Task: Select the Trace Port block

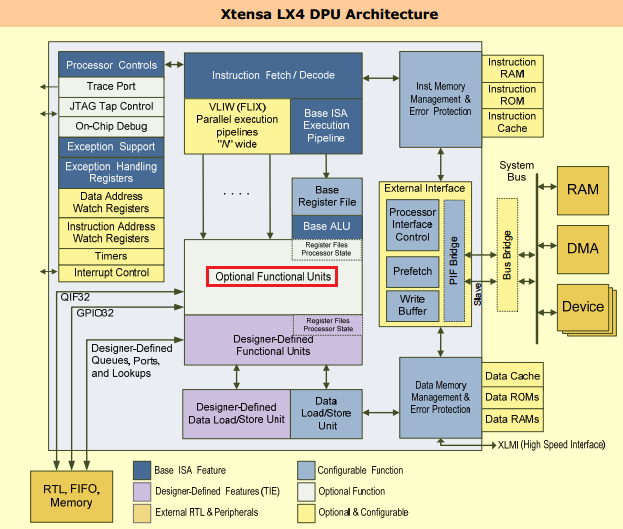Action: 111,87
